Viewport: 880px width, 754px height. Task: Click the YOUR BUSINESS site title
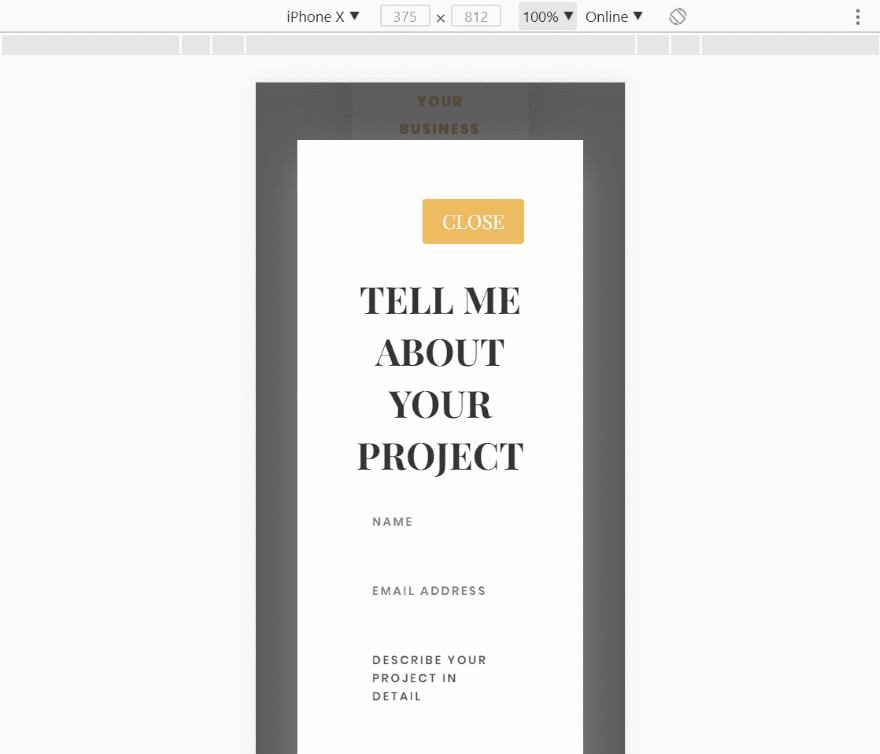click(x=440, y=114)
